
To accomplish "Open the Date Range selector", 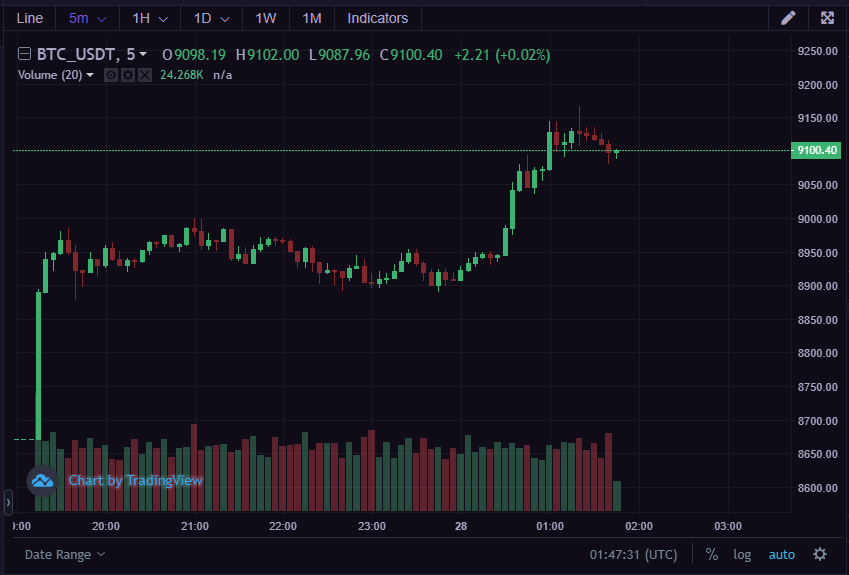I will pyautogui.click(x=64, y=554).
